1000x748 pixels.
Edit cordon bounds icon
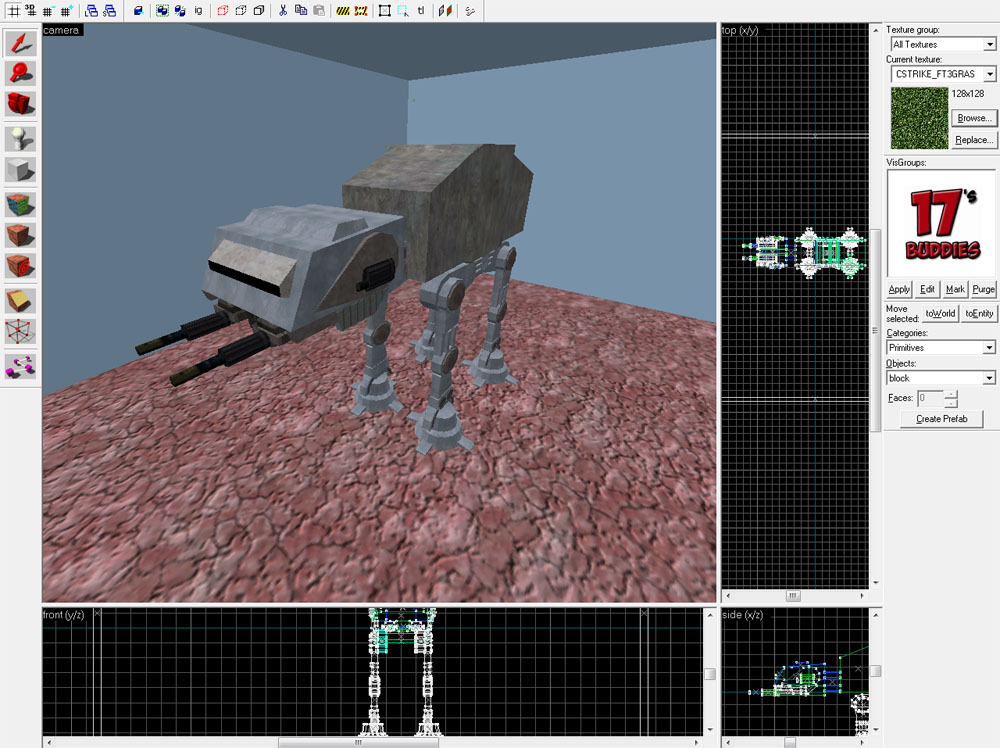[361, 11]
